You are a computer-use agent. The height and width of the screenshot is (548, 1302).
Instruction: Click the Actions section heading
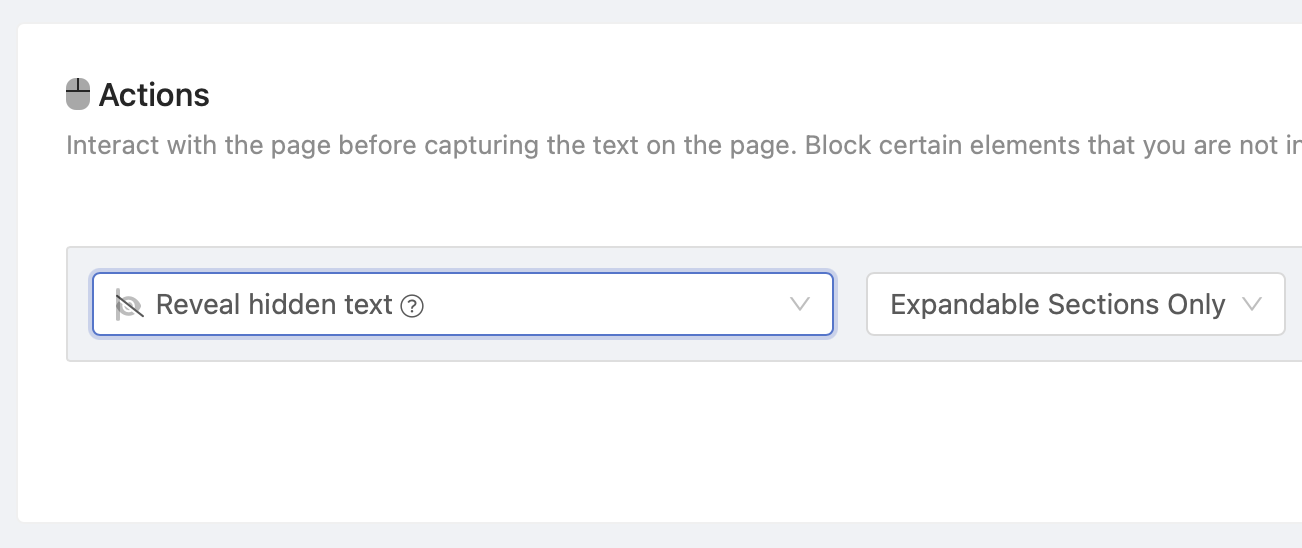tap(154, 95)
